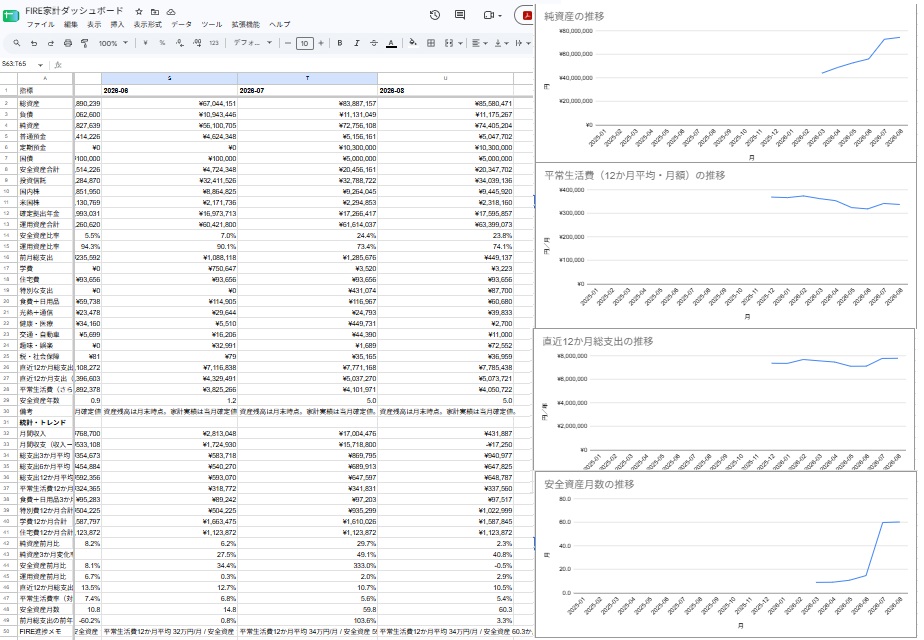Move the document to a folder
This screenshot has height=640, width=924.
pos(154,12)
